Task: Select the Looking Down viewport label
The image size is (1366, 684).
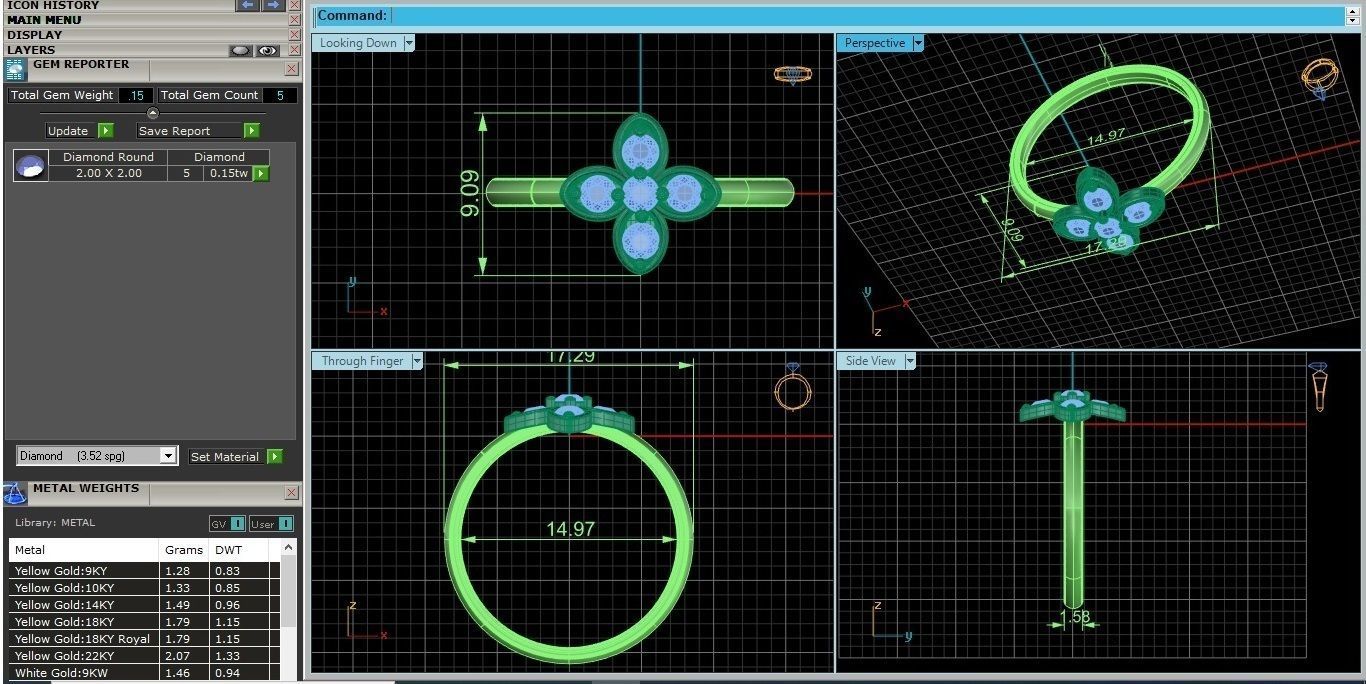Action: 358,43
